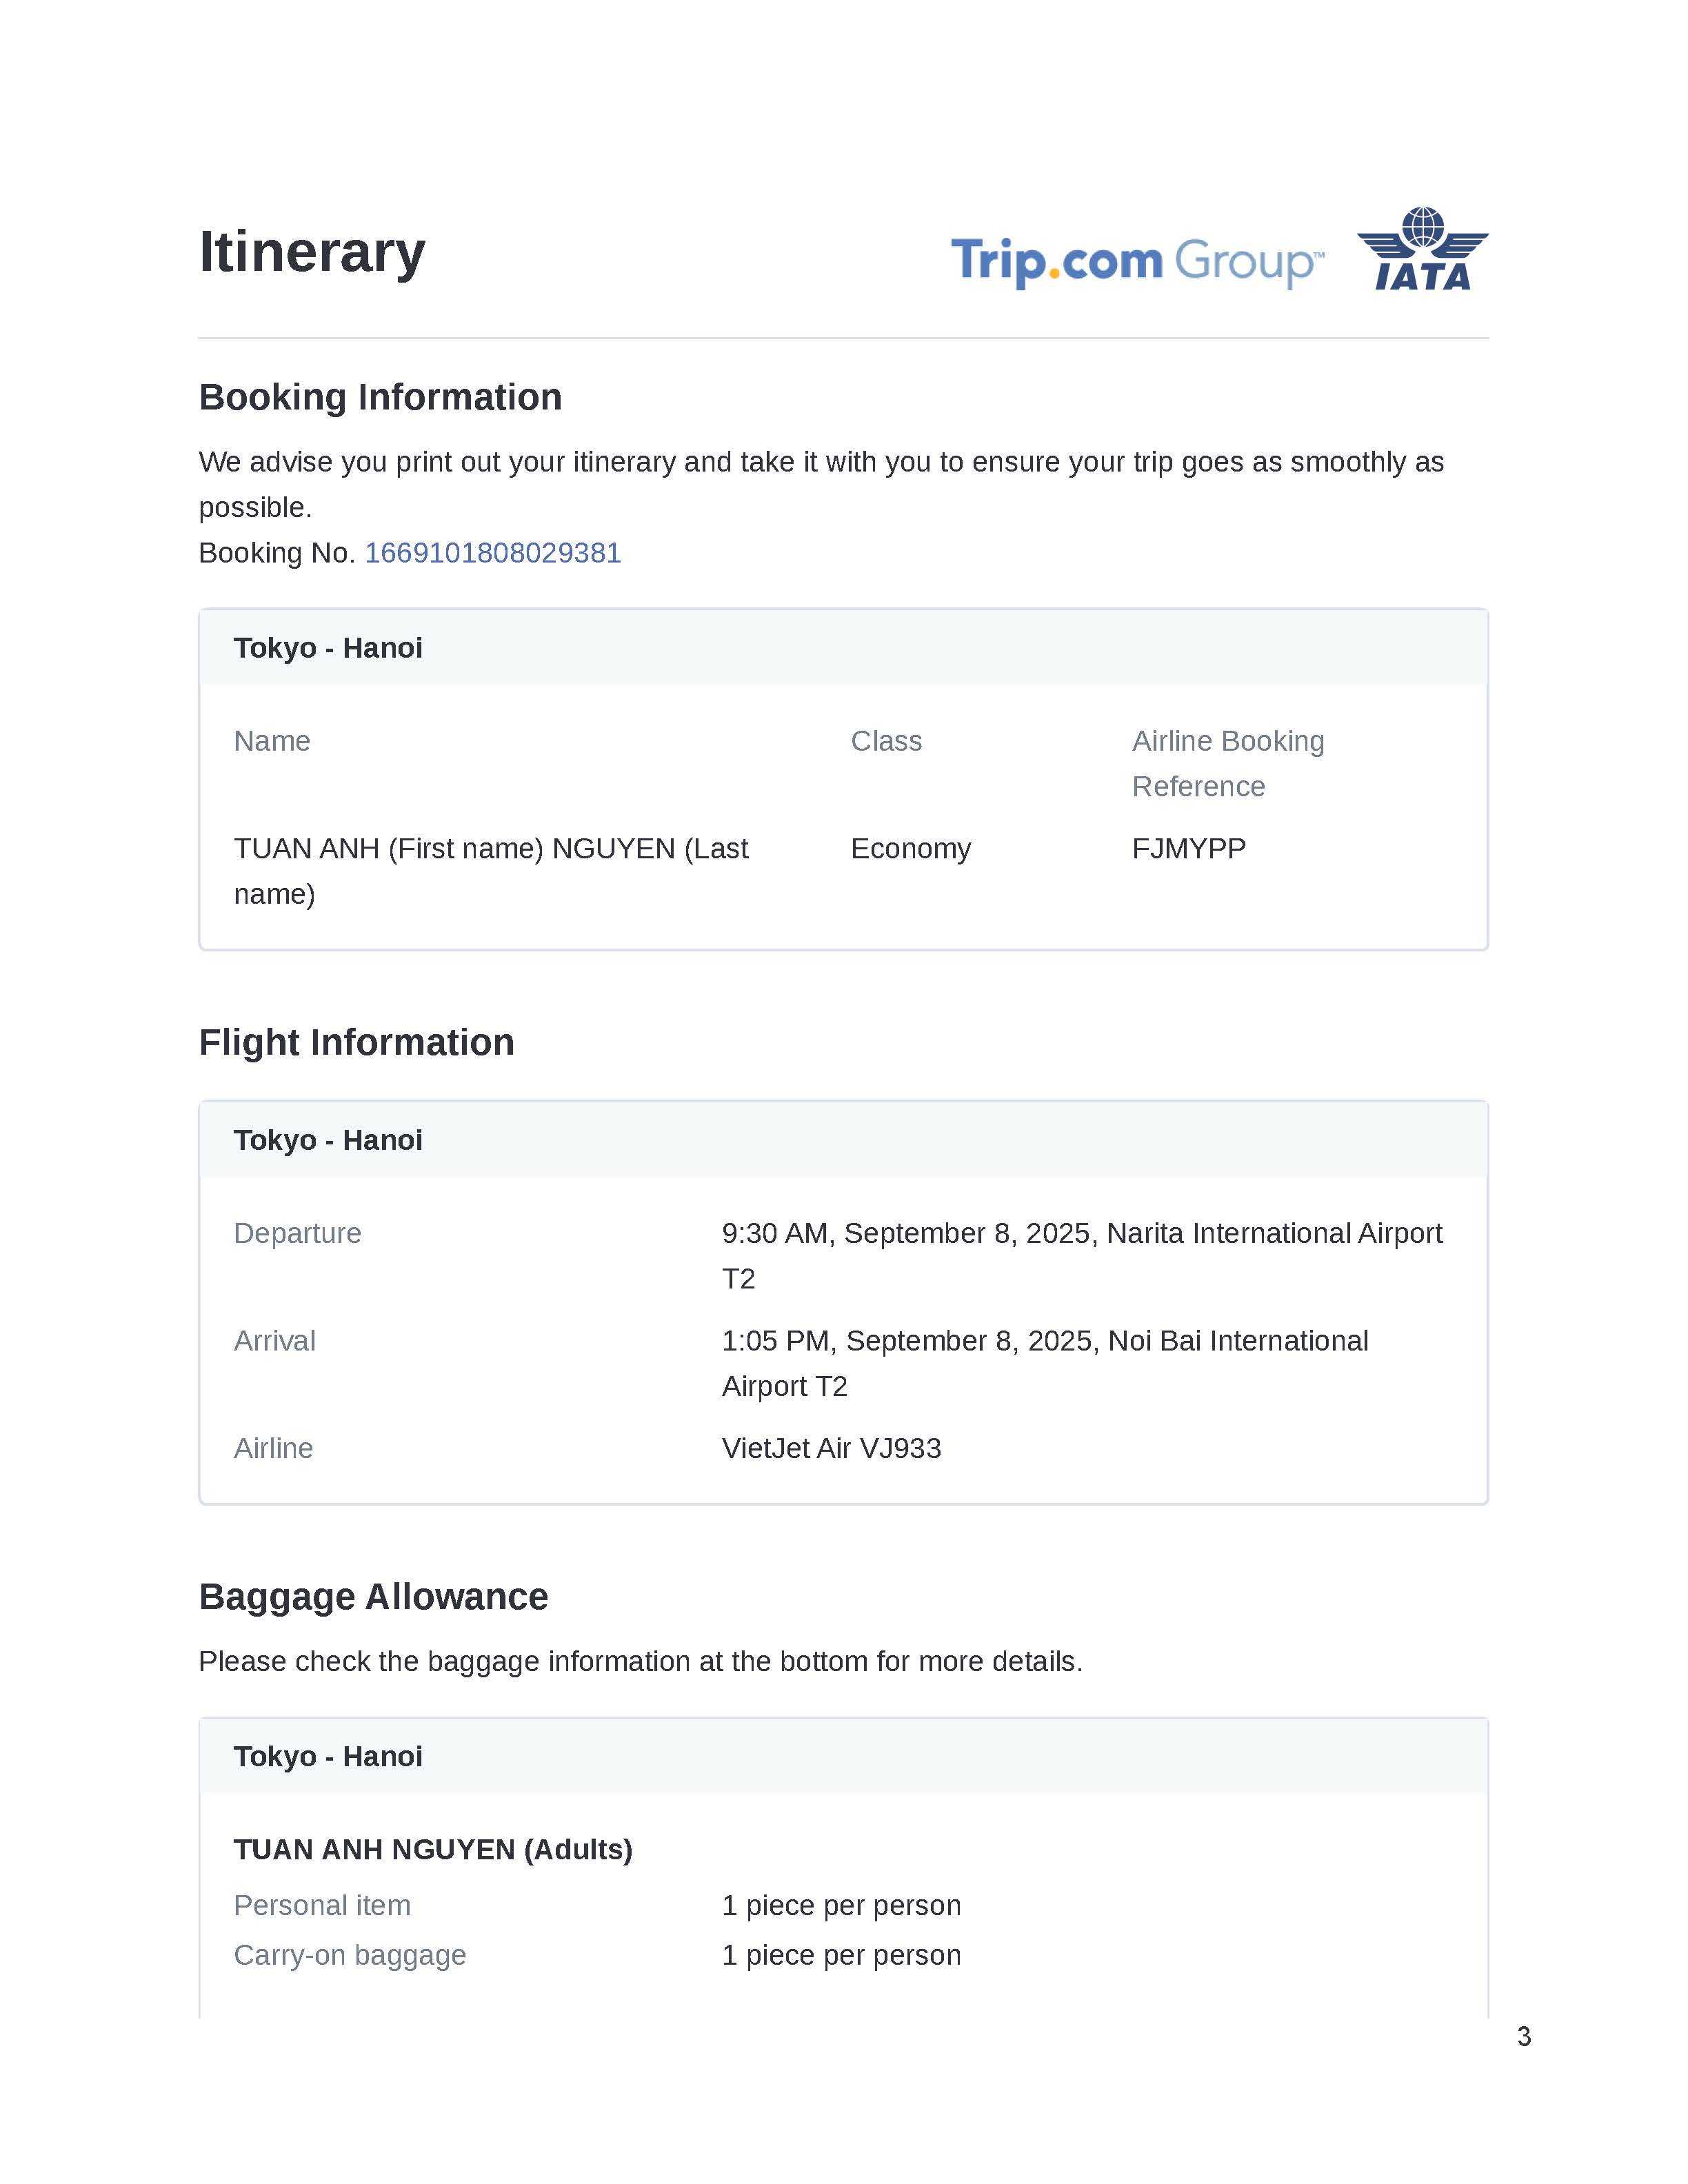The width and height of the screenshot is (1688, 2184).
Task: Click the Itinerary page title
Action: (312, 251)
